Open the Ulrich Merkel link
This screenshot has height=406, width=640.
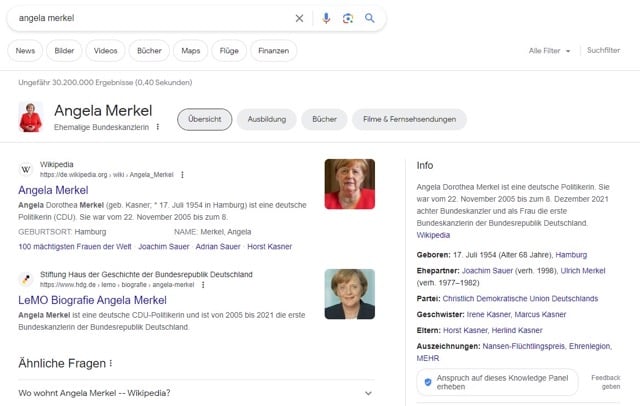(x=583, y=271)
